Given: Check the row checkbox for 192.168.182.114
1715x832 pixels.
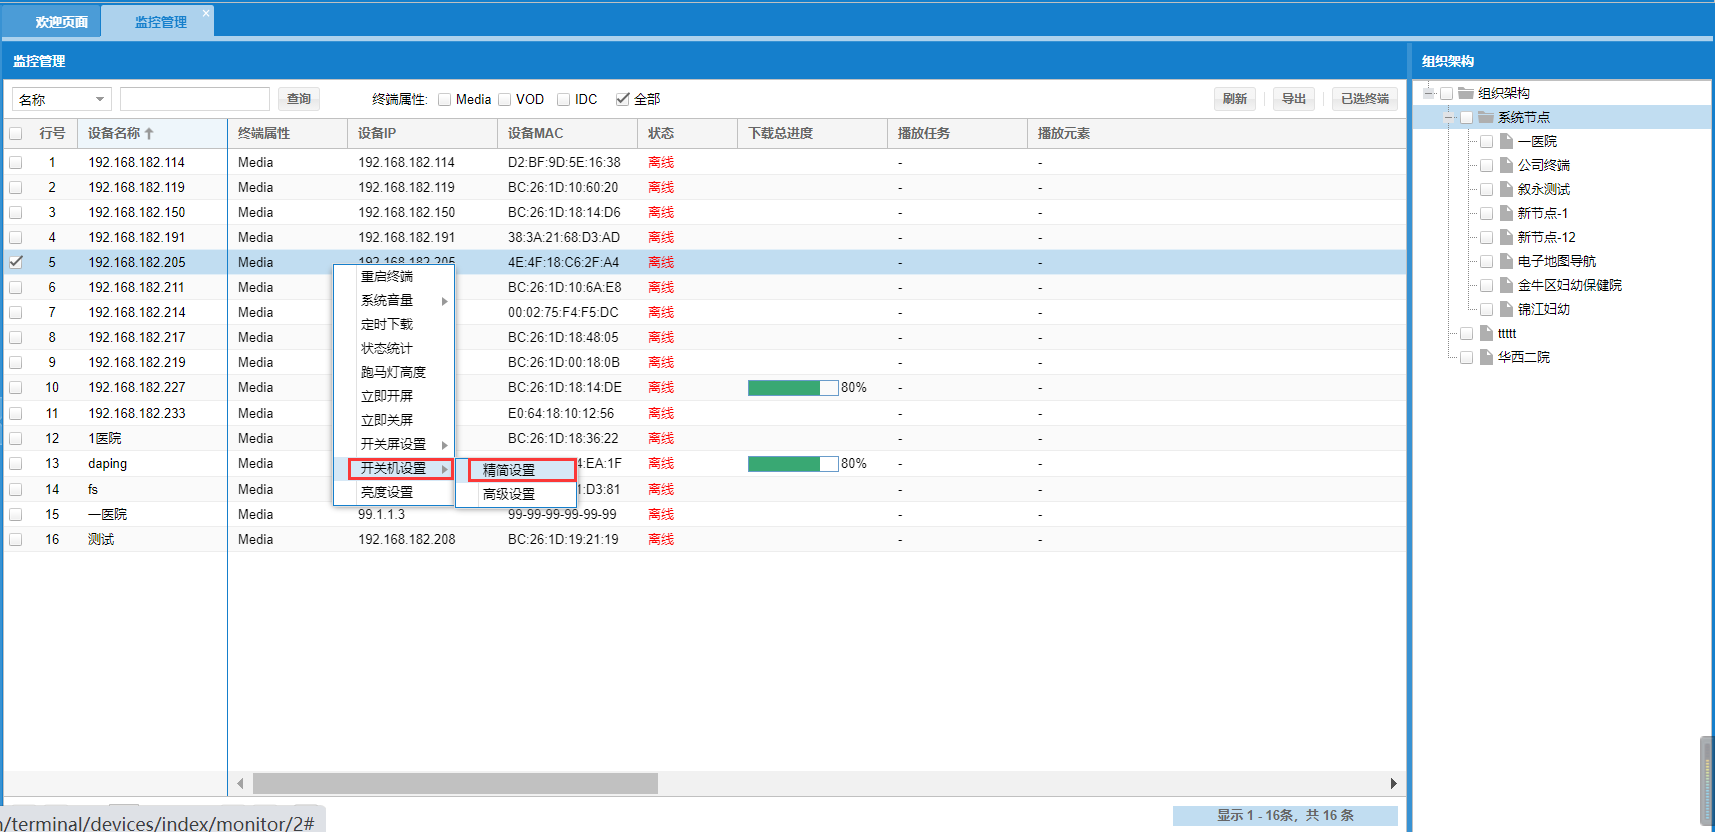Looking at the screenshot, I should (x=15, y=162).
